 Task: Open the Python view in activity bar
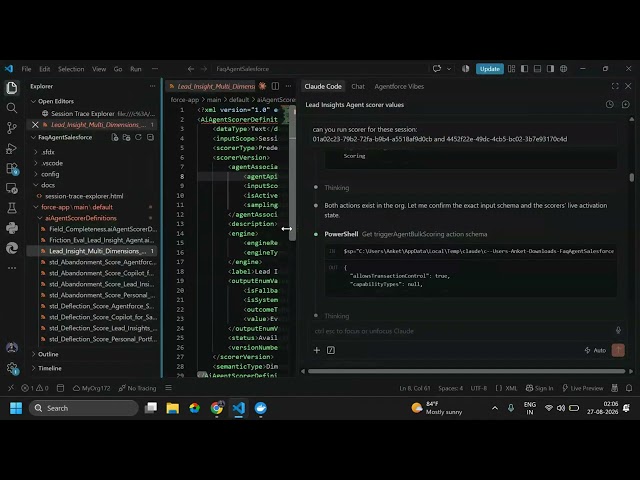click(x=12, y=228)
